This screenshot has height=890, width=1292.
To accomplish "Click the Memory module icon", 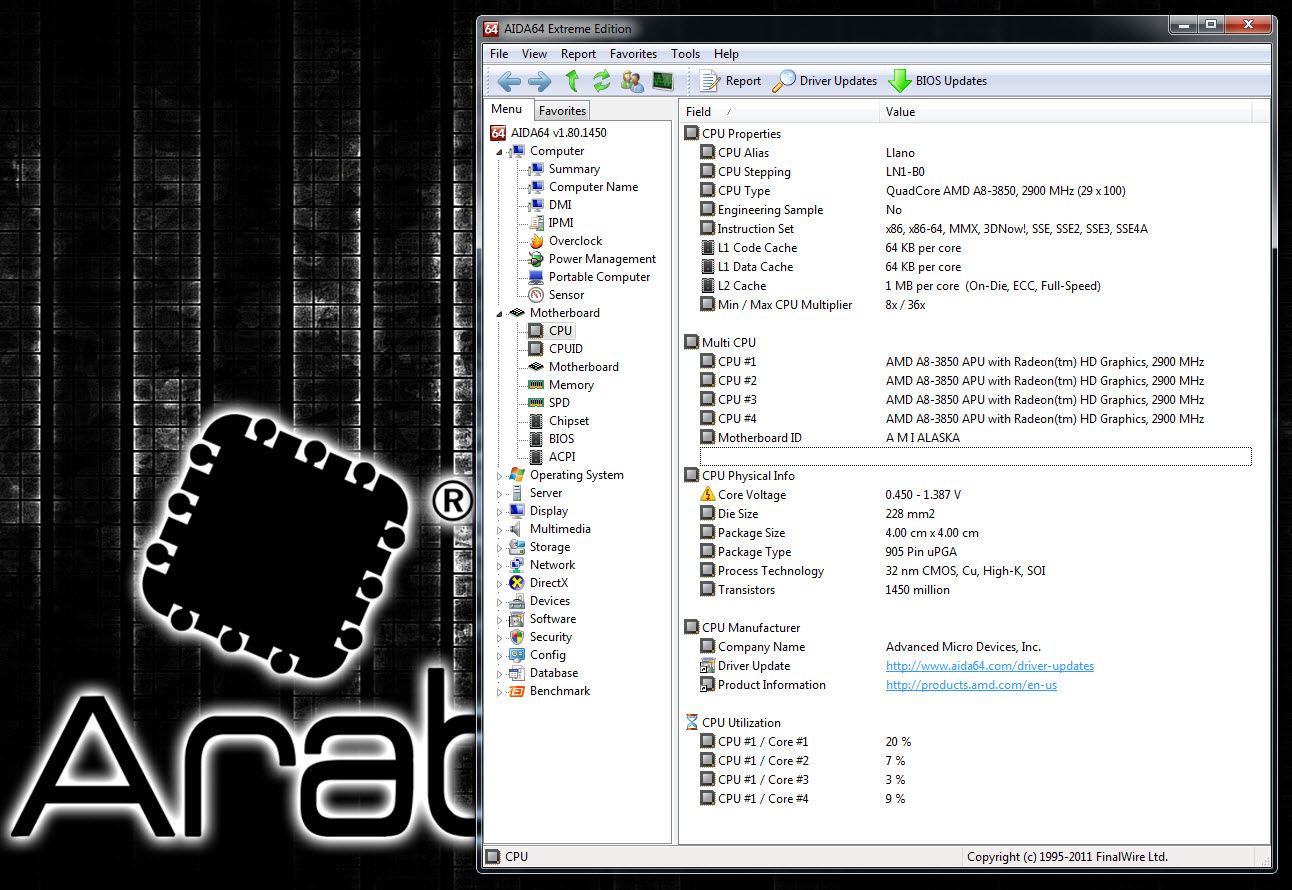I will coord(536,385).
